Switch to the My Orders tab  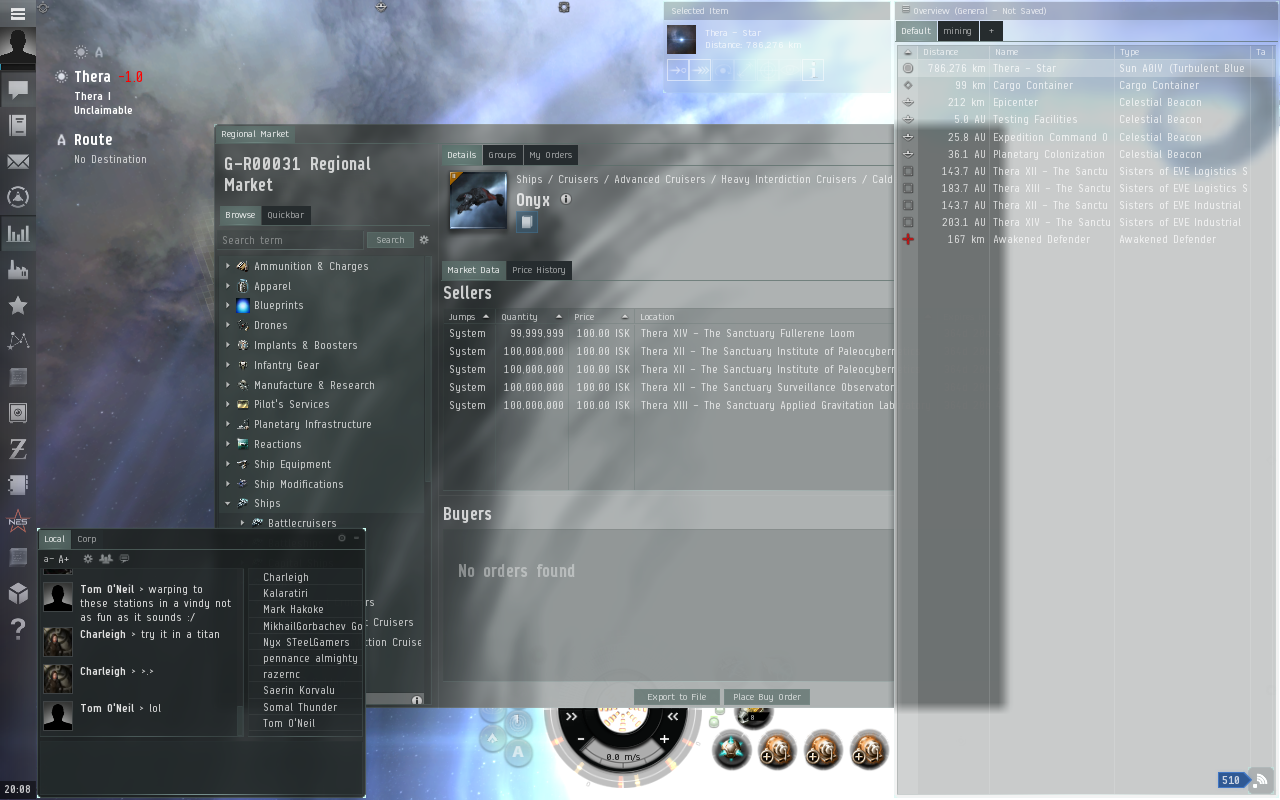point(550,155)
